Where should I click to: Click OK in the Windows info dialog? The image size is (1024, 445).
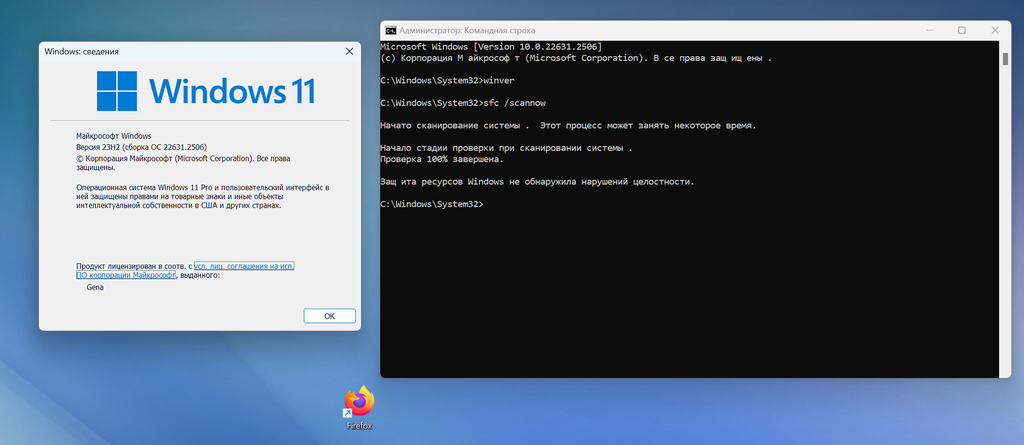click(x=329, y=316)
